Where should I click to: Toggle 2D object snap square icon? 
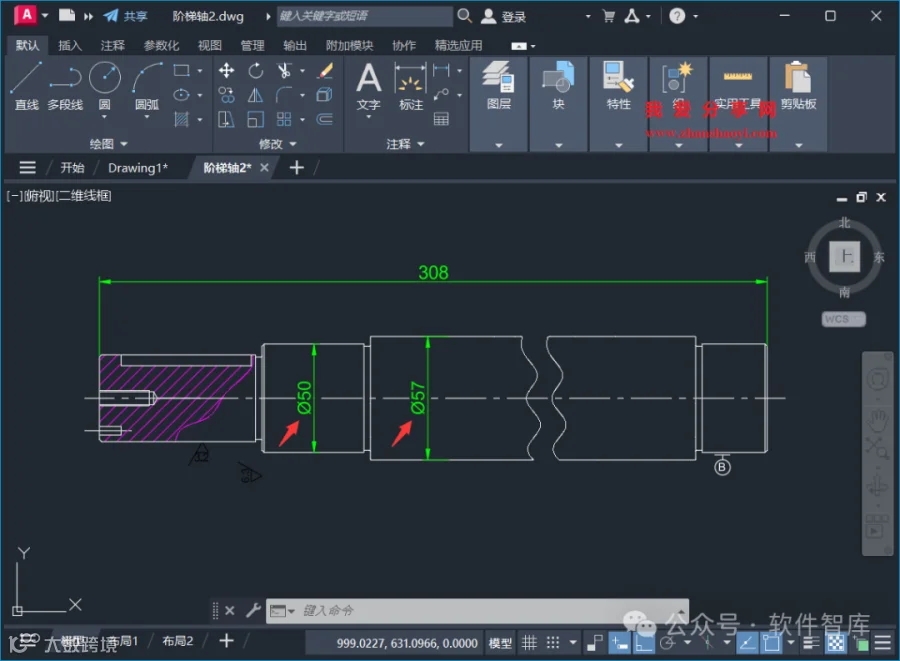point(771,643)
